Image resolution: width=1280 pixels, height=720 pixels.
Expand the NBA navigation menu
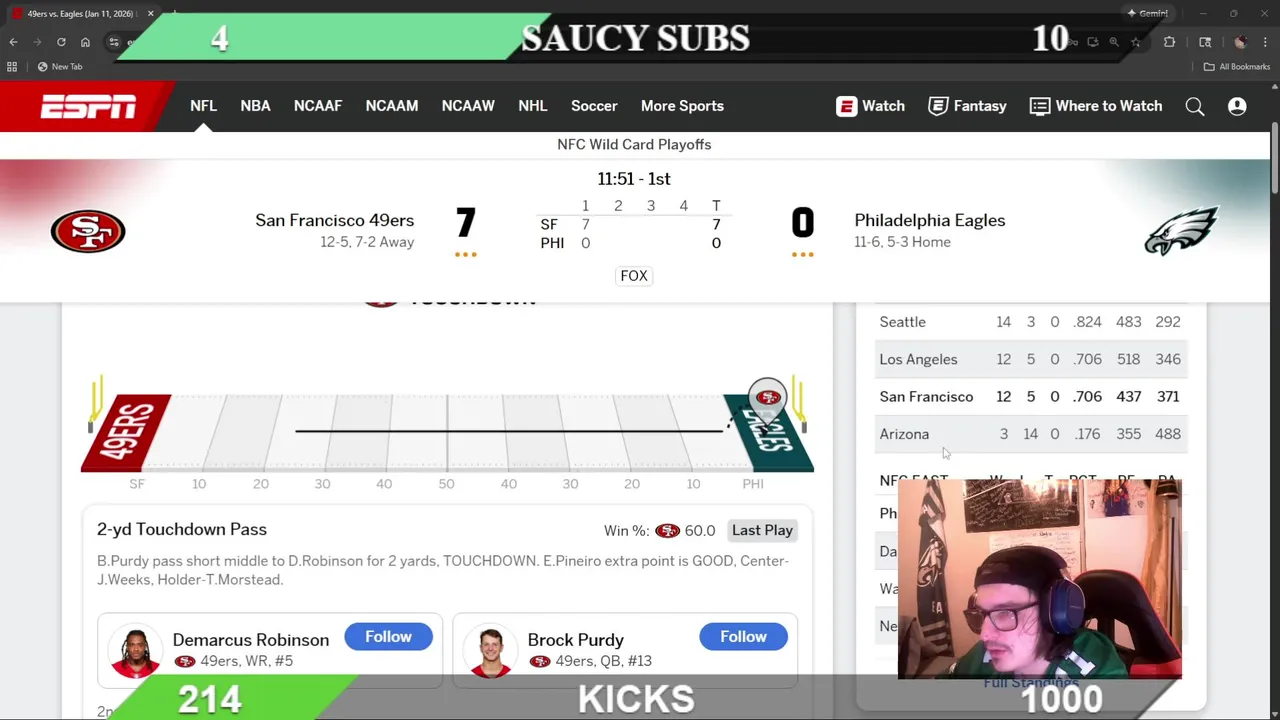click(x=255, y=106)
